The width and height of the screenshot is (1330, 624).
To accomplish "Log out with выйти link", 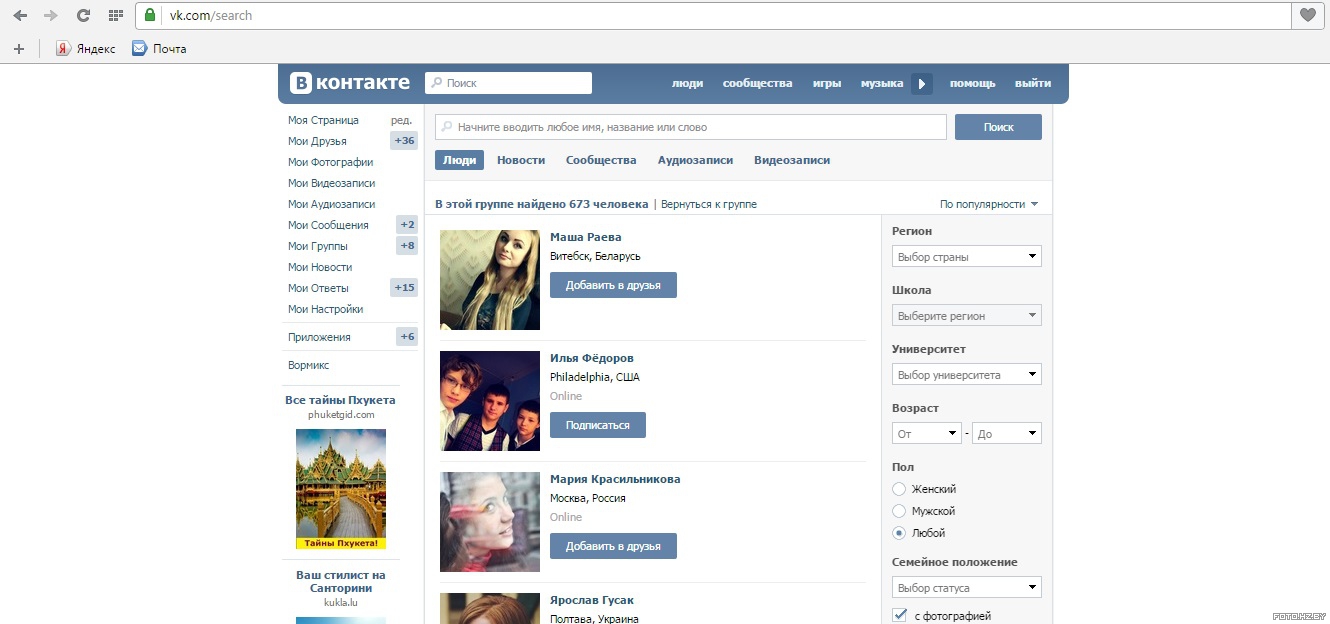I will point(1033,84).
